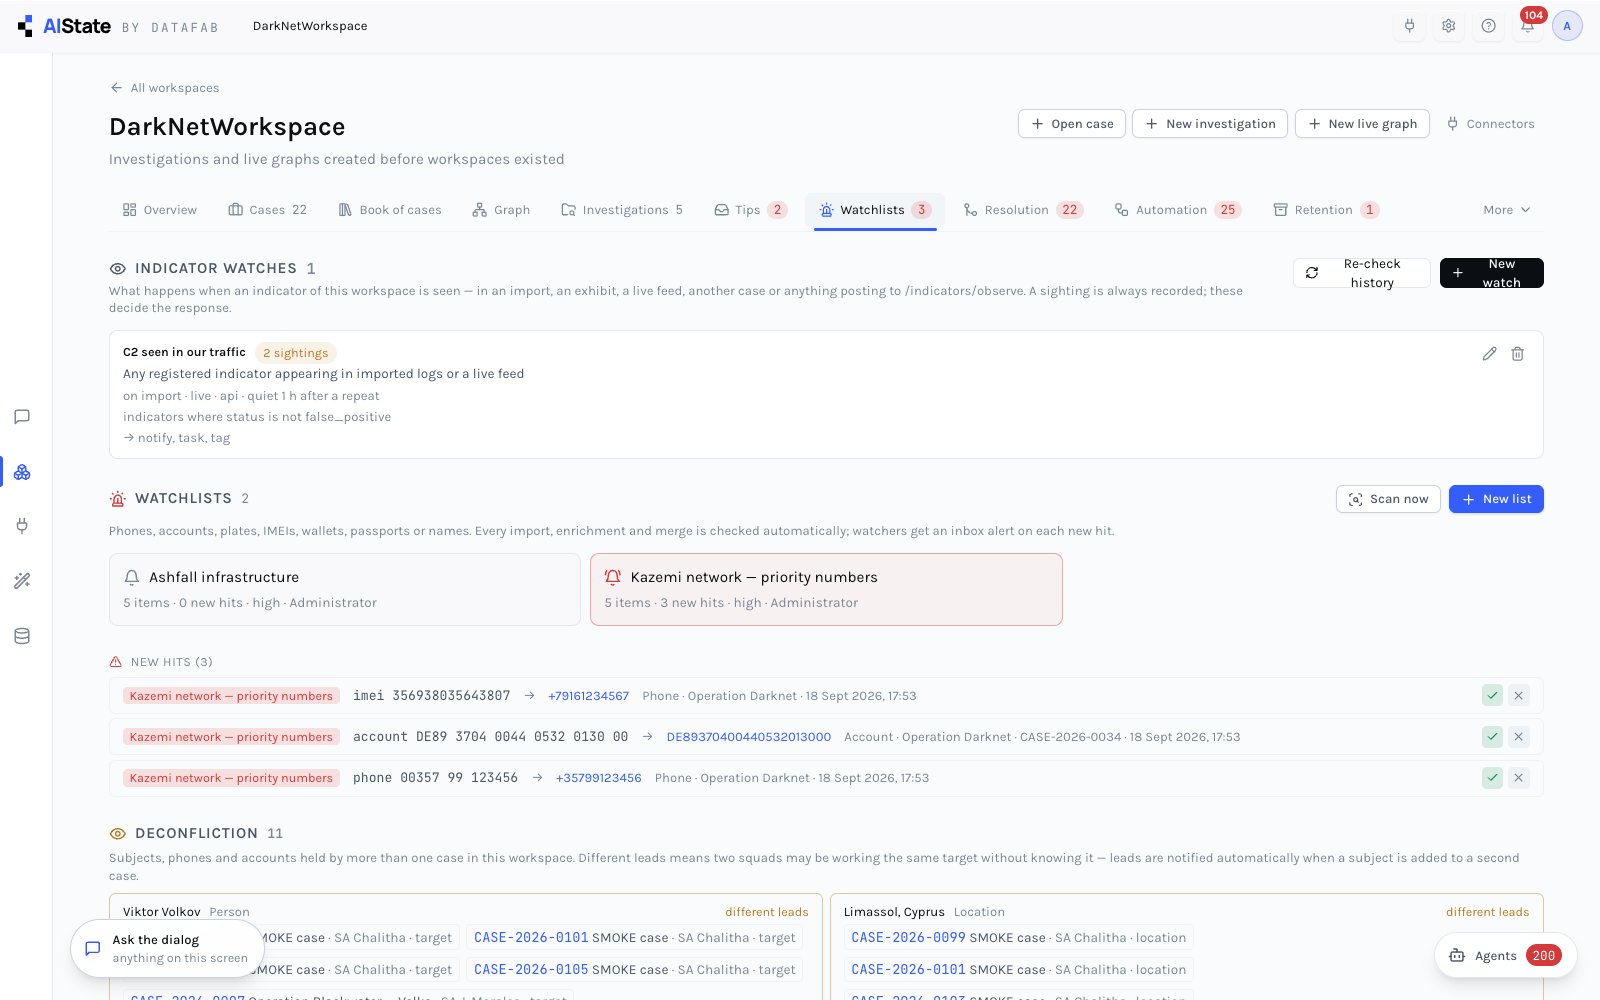Screen dimensions: 1600x1000
Task: Go back to All workspaces
Action: click(165, 88)
